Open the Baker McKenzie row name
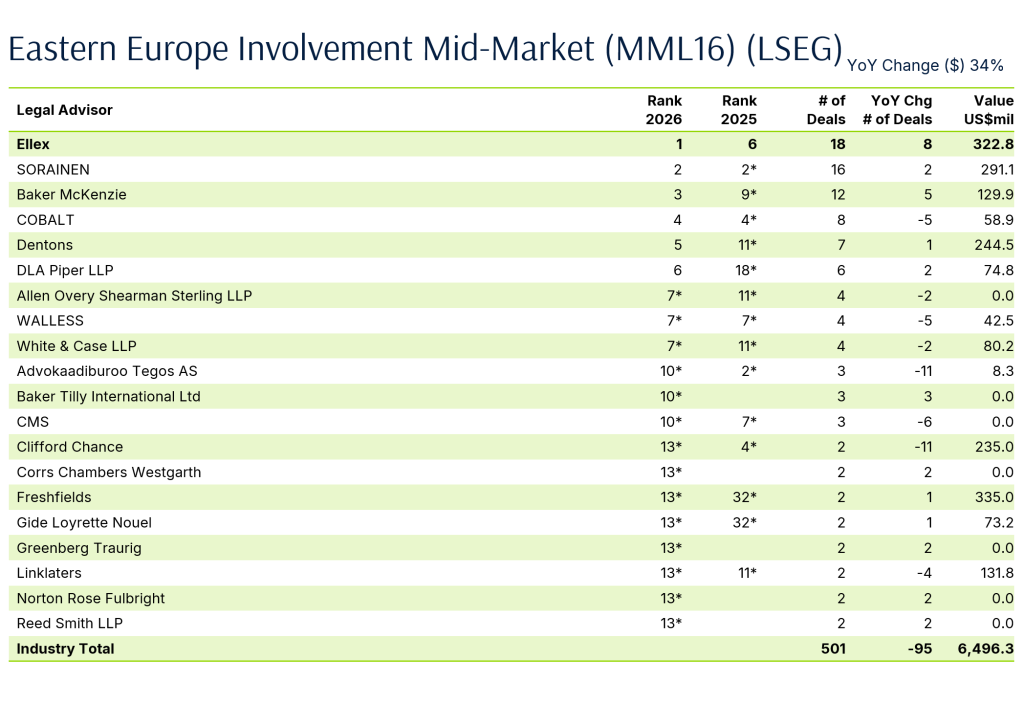 (72, 195)
